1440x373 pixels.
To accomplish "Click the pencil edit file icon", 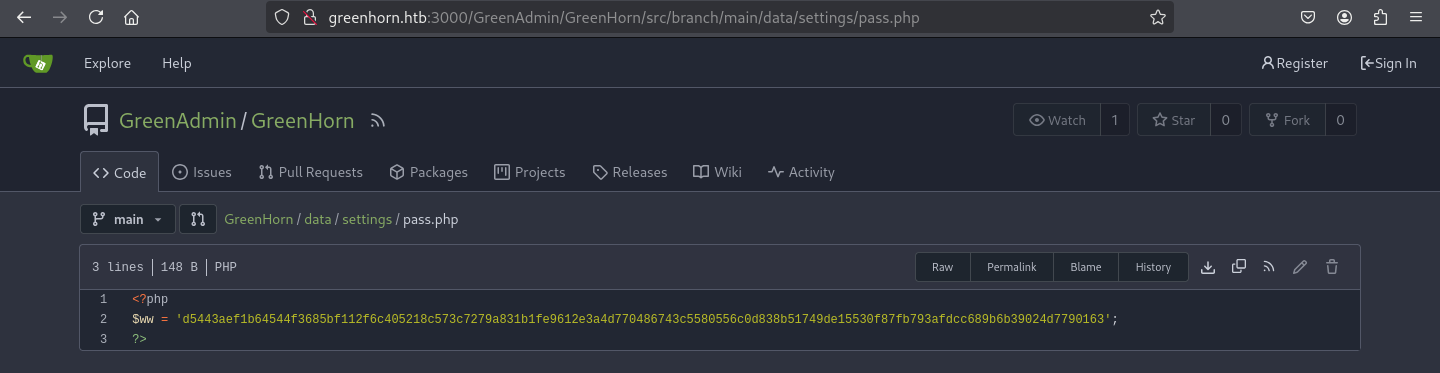I will (x=1300, y=267).
